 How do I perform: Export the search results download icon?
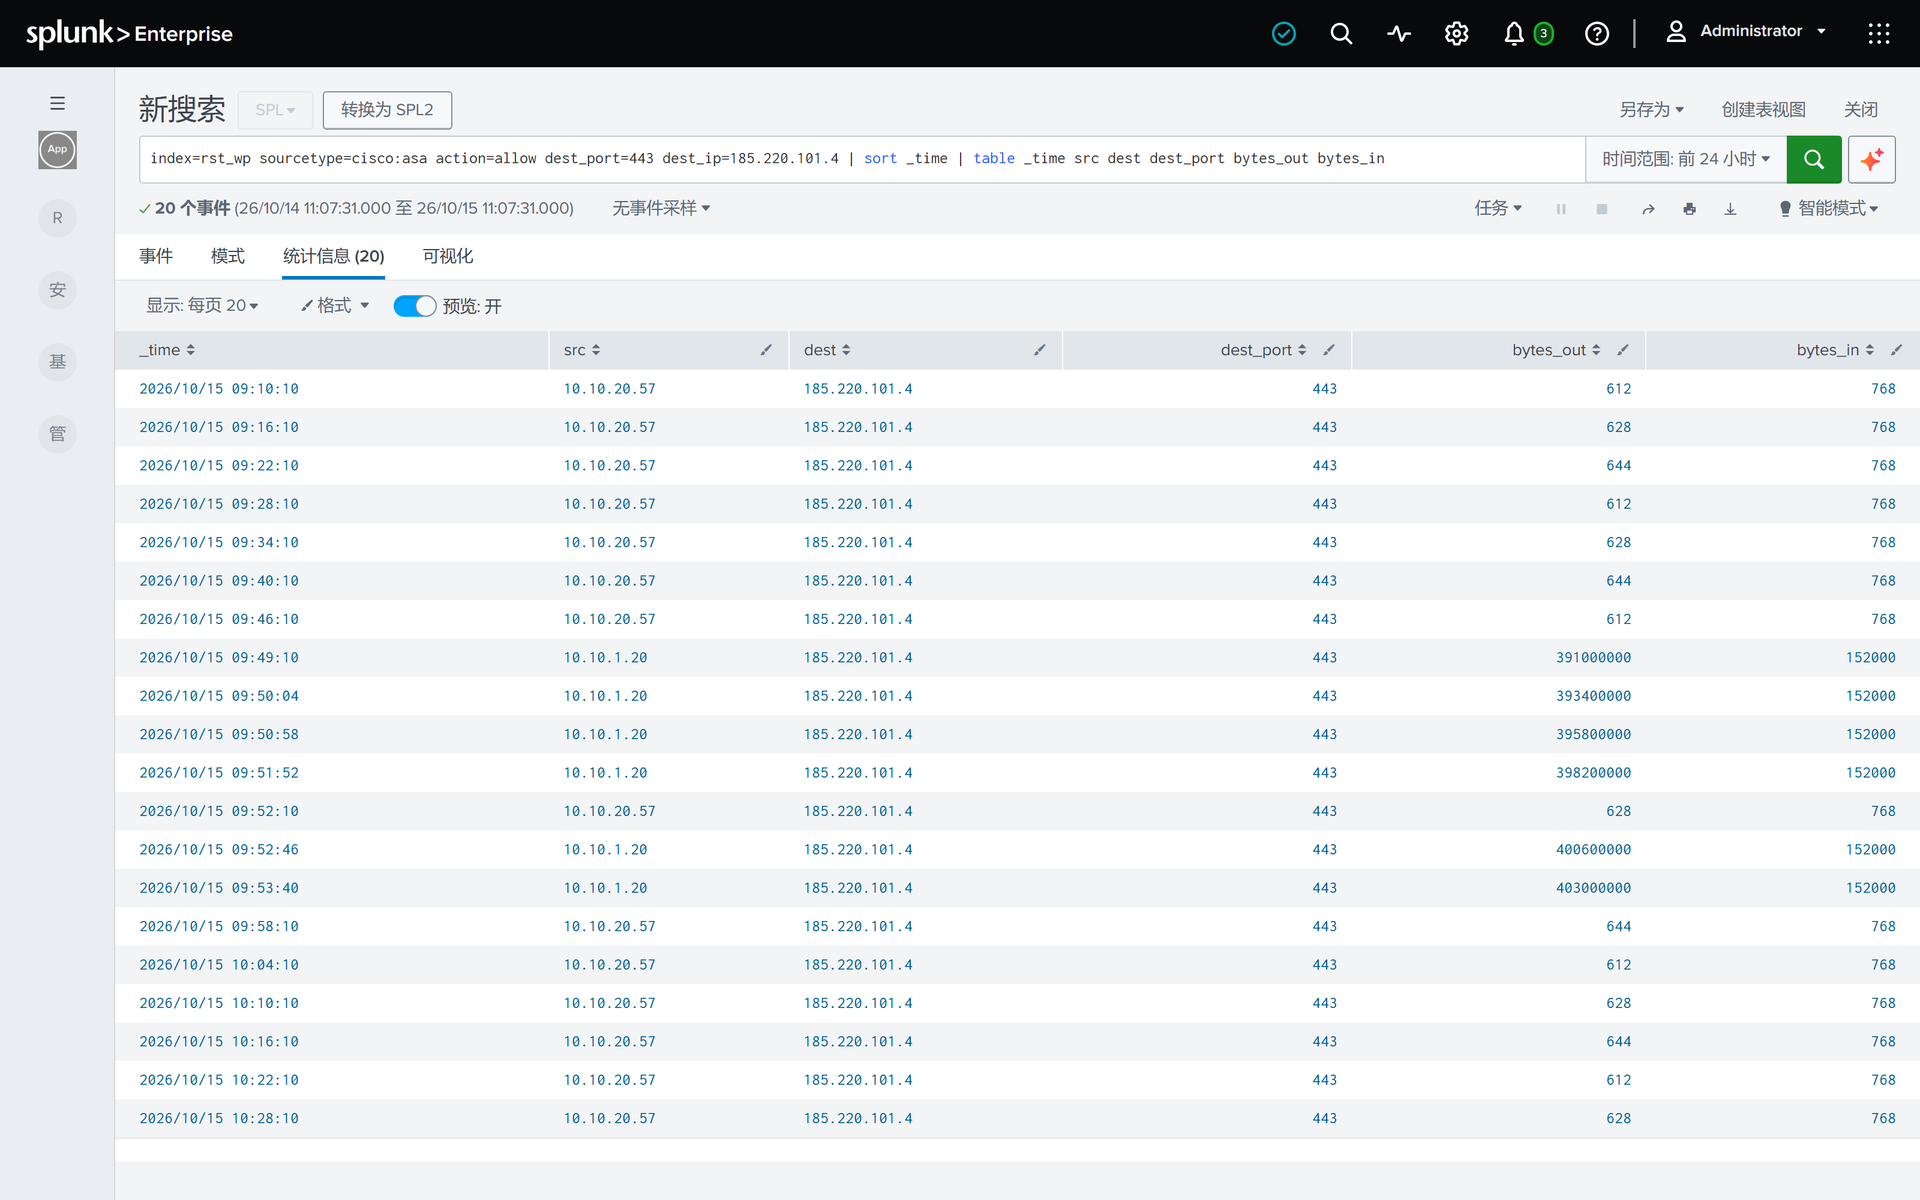(1730, 209)
